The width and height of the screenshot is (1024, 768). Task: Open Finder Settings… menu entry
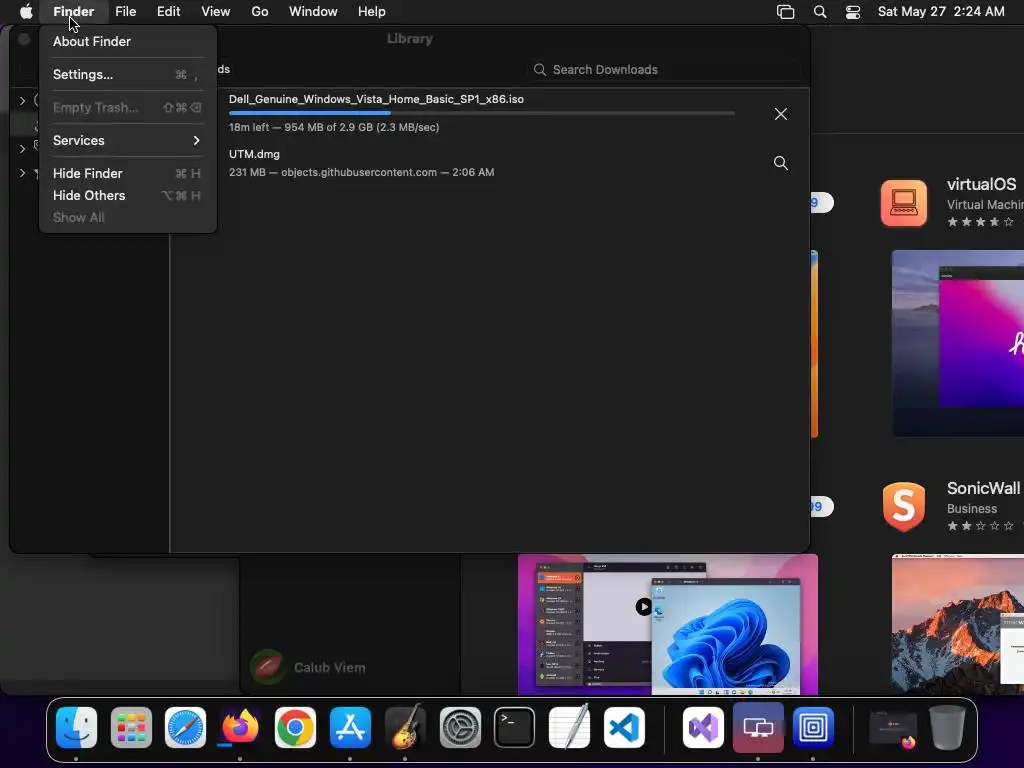click(128, 74)
